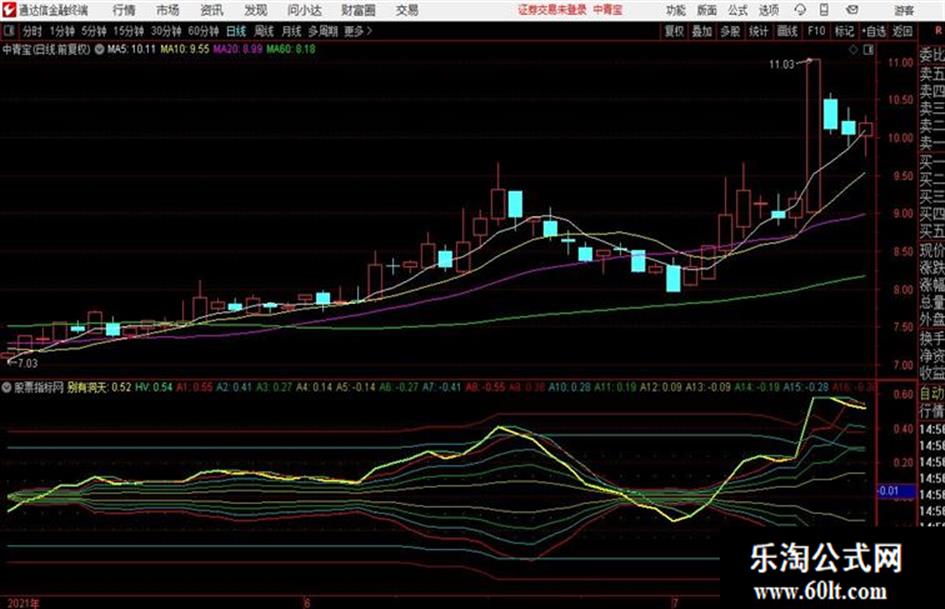This screenshot has width=945, height=609.
Task: Click the 2021年 date label on time axis
Action: pos(22,603)
